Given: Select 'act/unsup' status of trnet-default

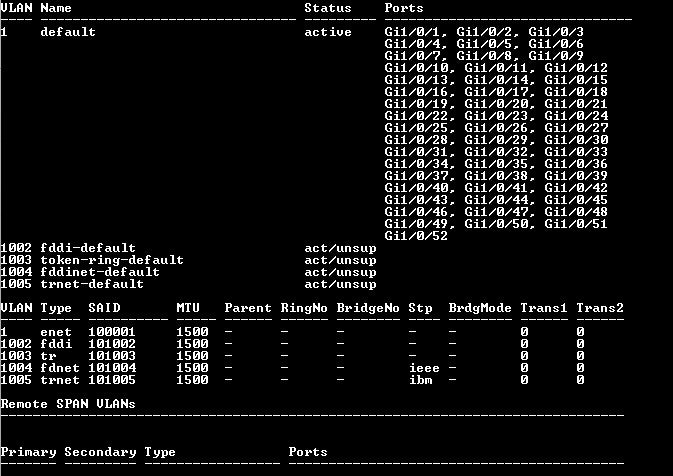Looking at the screenshot, I should (340, 285).
